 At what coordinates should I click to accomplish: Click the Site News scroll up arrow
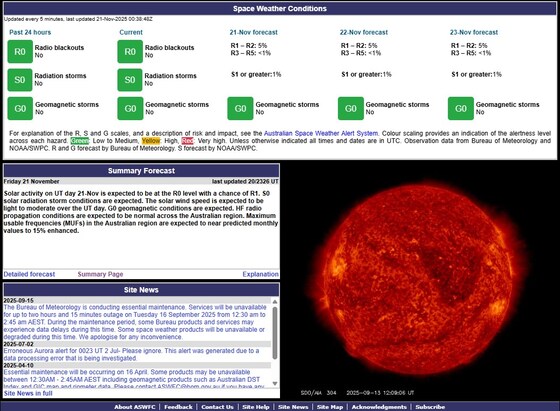pyautogui.click(x=275, y=302)
